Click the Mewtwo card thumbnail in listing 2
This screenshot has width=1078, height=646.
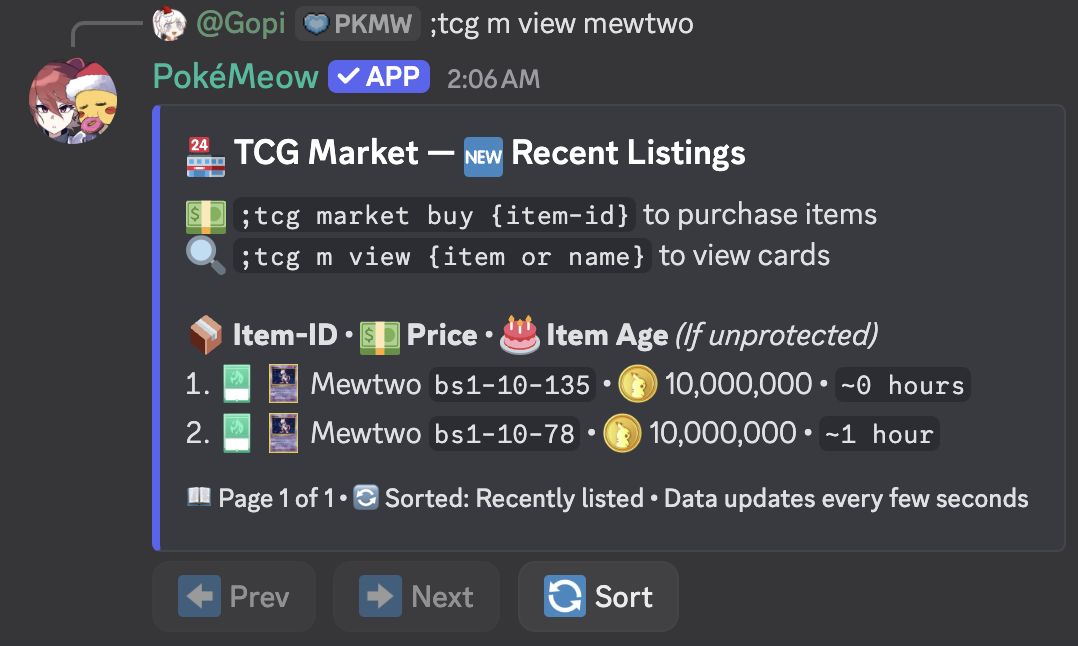(284, 434)
